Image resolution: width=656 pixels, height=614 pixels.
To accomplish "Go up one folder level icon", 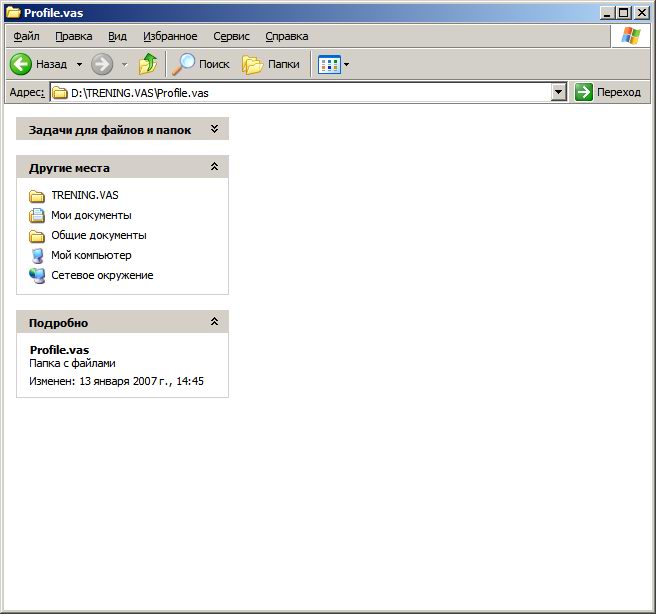I will (148, 64).
